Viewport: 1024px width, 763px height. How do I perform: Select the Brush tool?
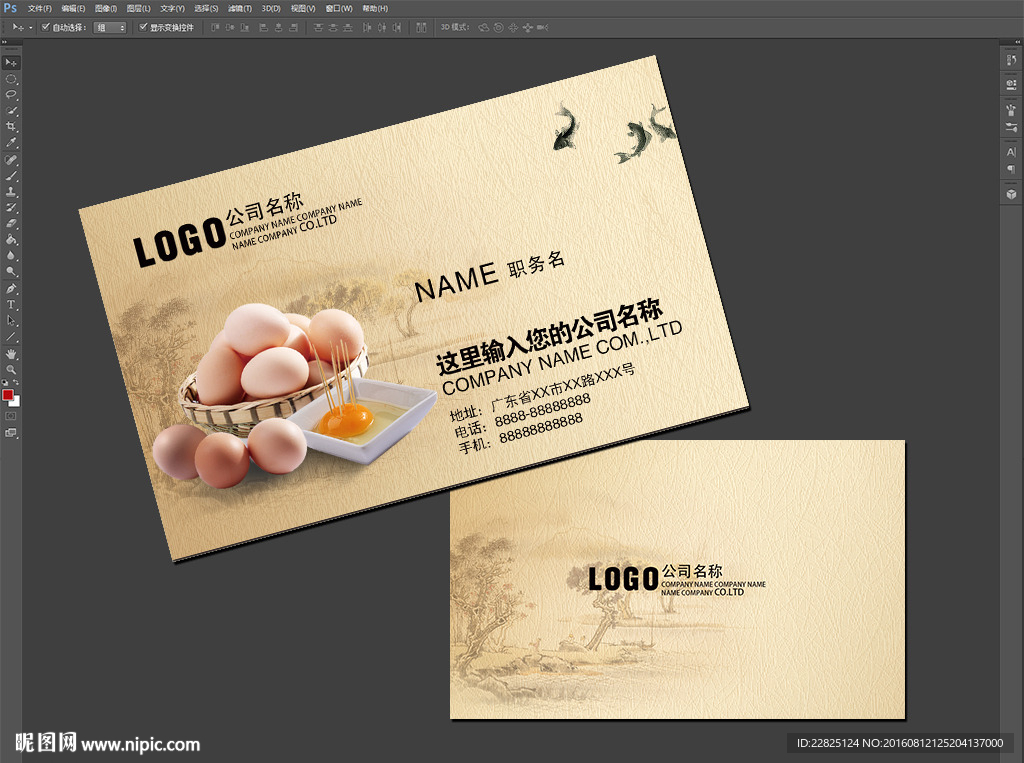coord(11,176)
